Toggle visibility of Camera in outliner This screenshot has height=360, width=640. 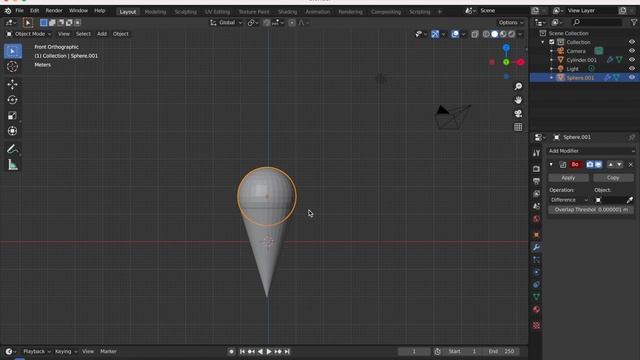point(632,51)
